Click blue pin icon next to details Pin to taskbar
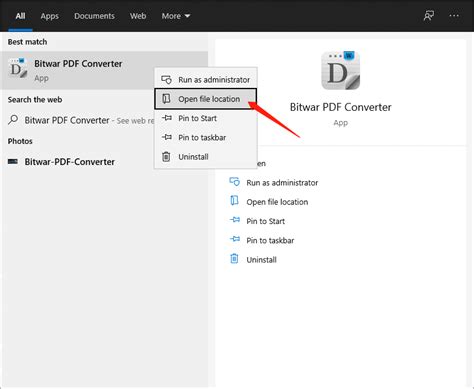The image size is (474, 389). (235, 239)
